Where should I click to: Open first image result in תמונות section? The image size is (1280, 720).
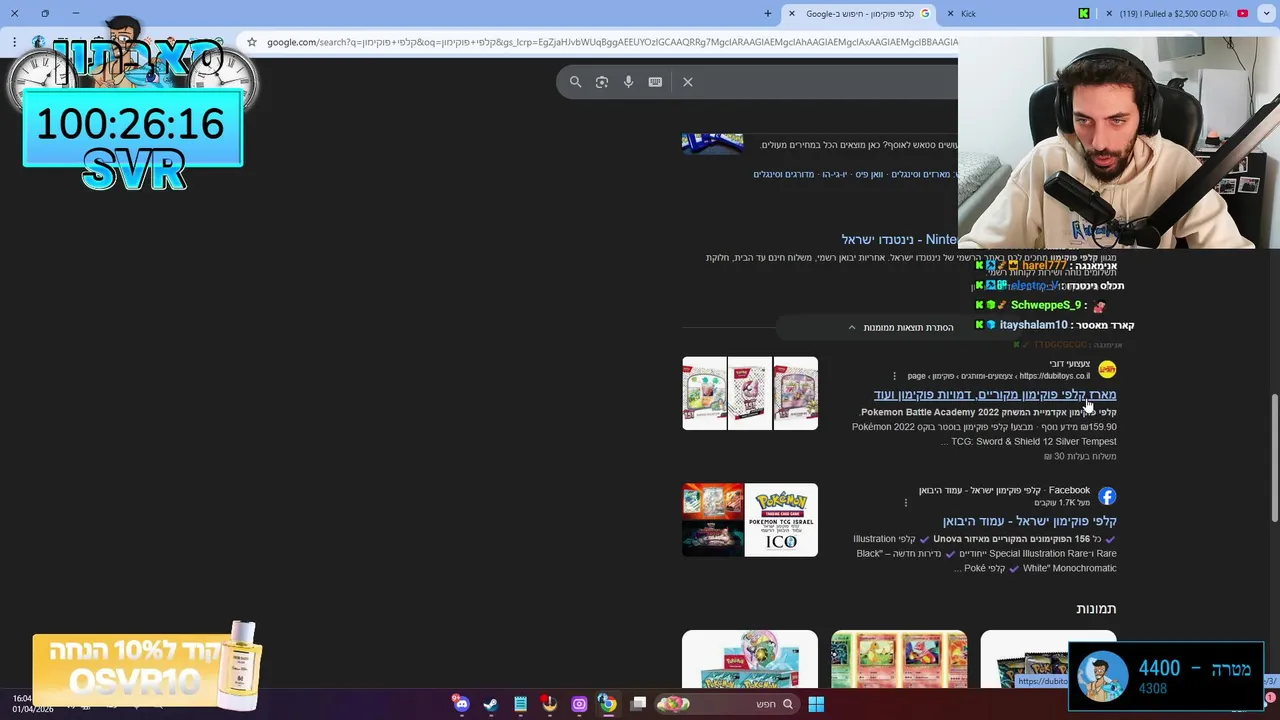(1048, 659)
